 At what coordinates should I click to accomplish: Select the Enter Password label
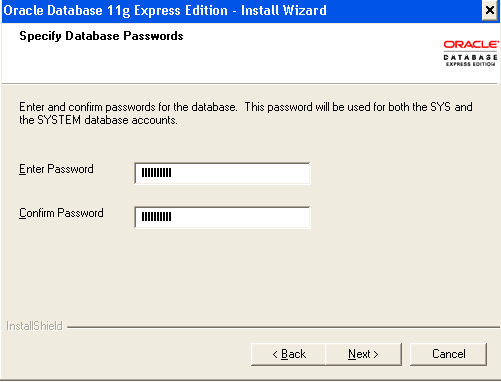coord(56,169)
